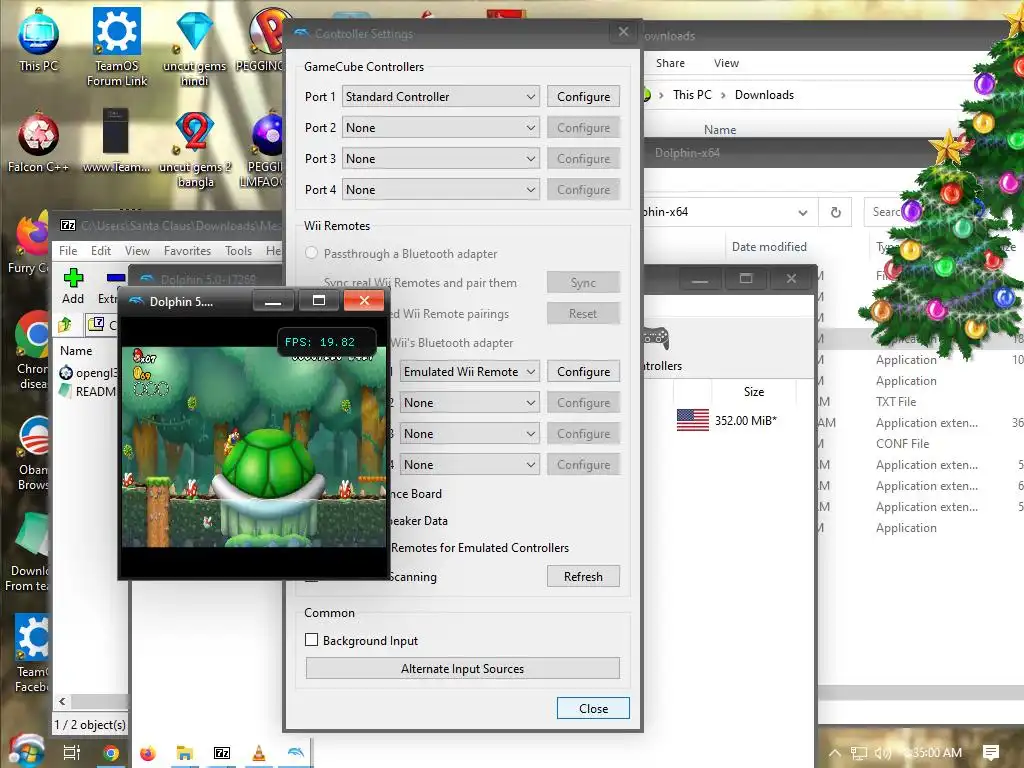Expand Explorer address bar history dropdown
1024x768 pixels.
803,212
